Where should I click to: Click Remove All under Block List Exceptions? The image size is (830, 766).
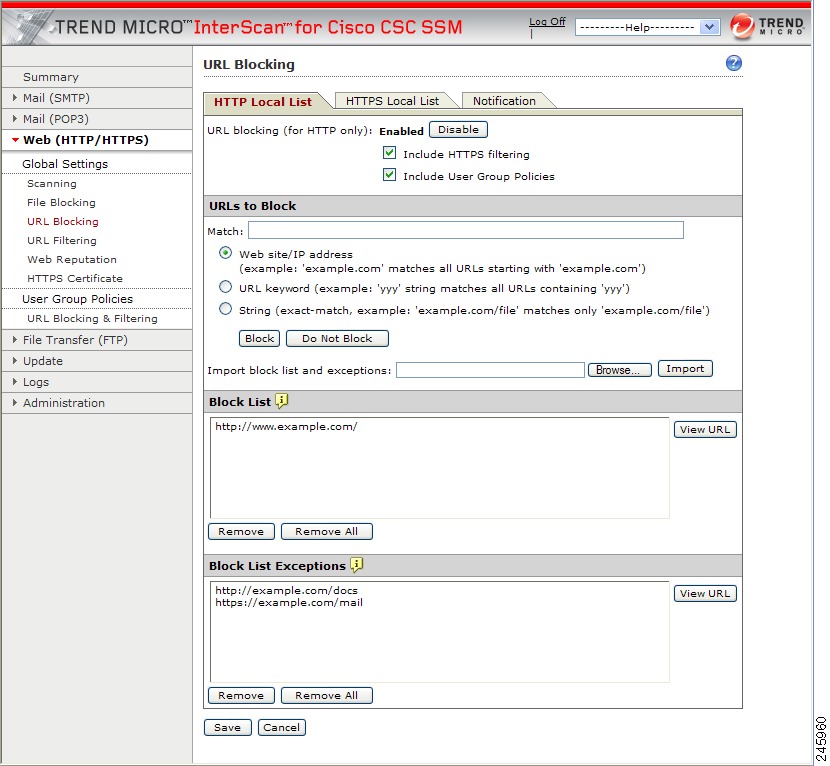327,696
